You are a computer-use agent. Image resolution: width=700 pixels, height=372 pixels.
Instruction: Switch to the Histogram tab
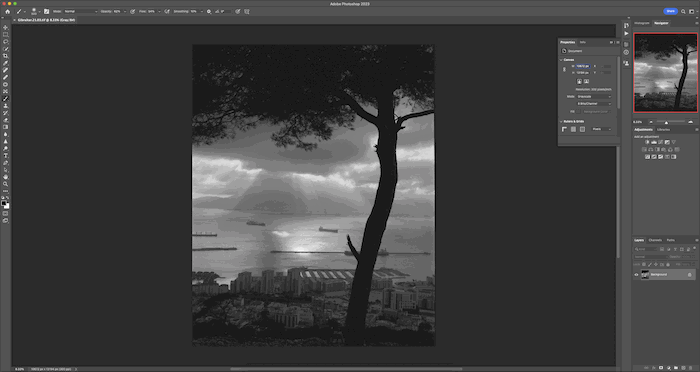[642, 23]
